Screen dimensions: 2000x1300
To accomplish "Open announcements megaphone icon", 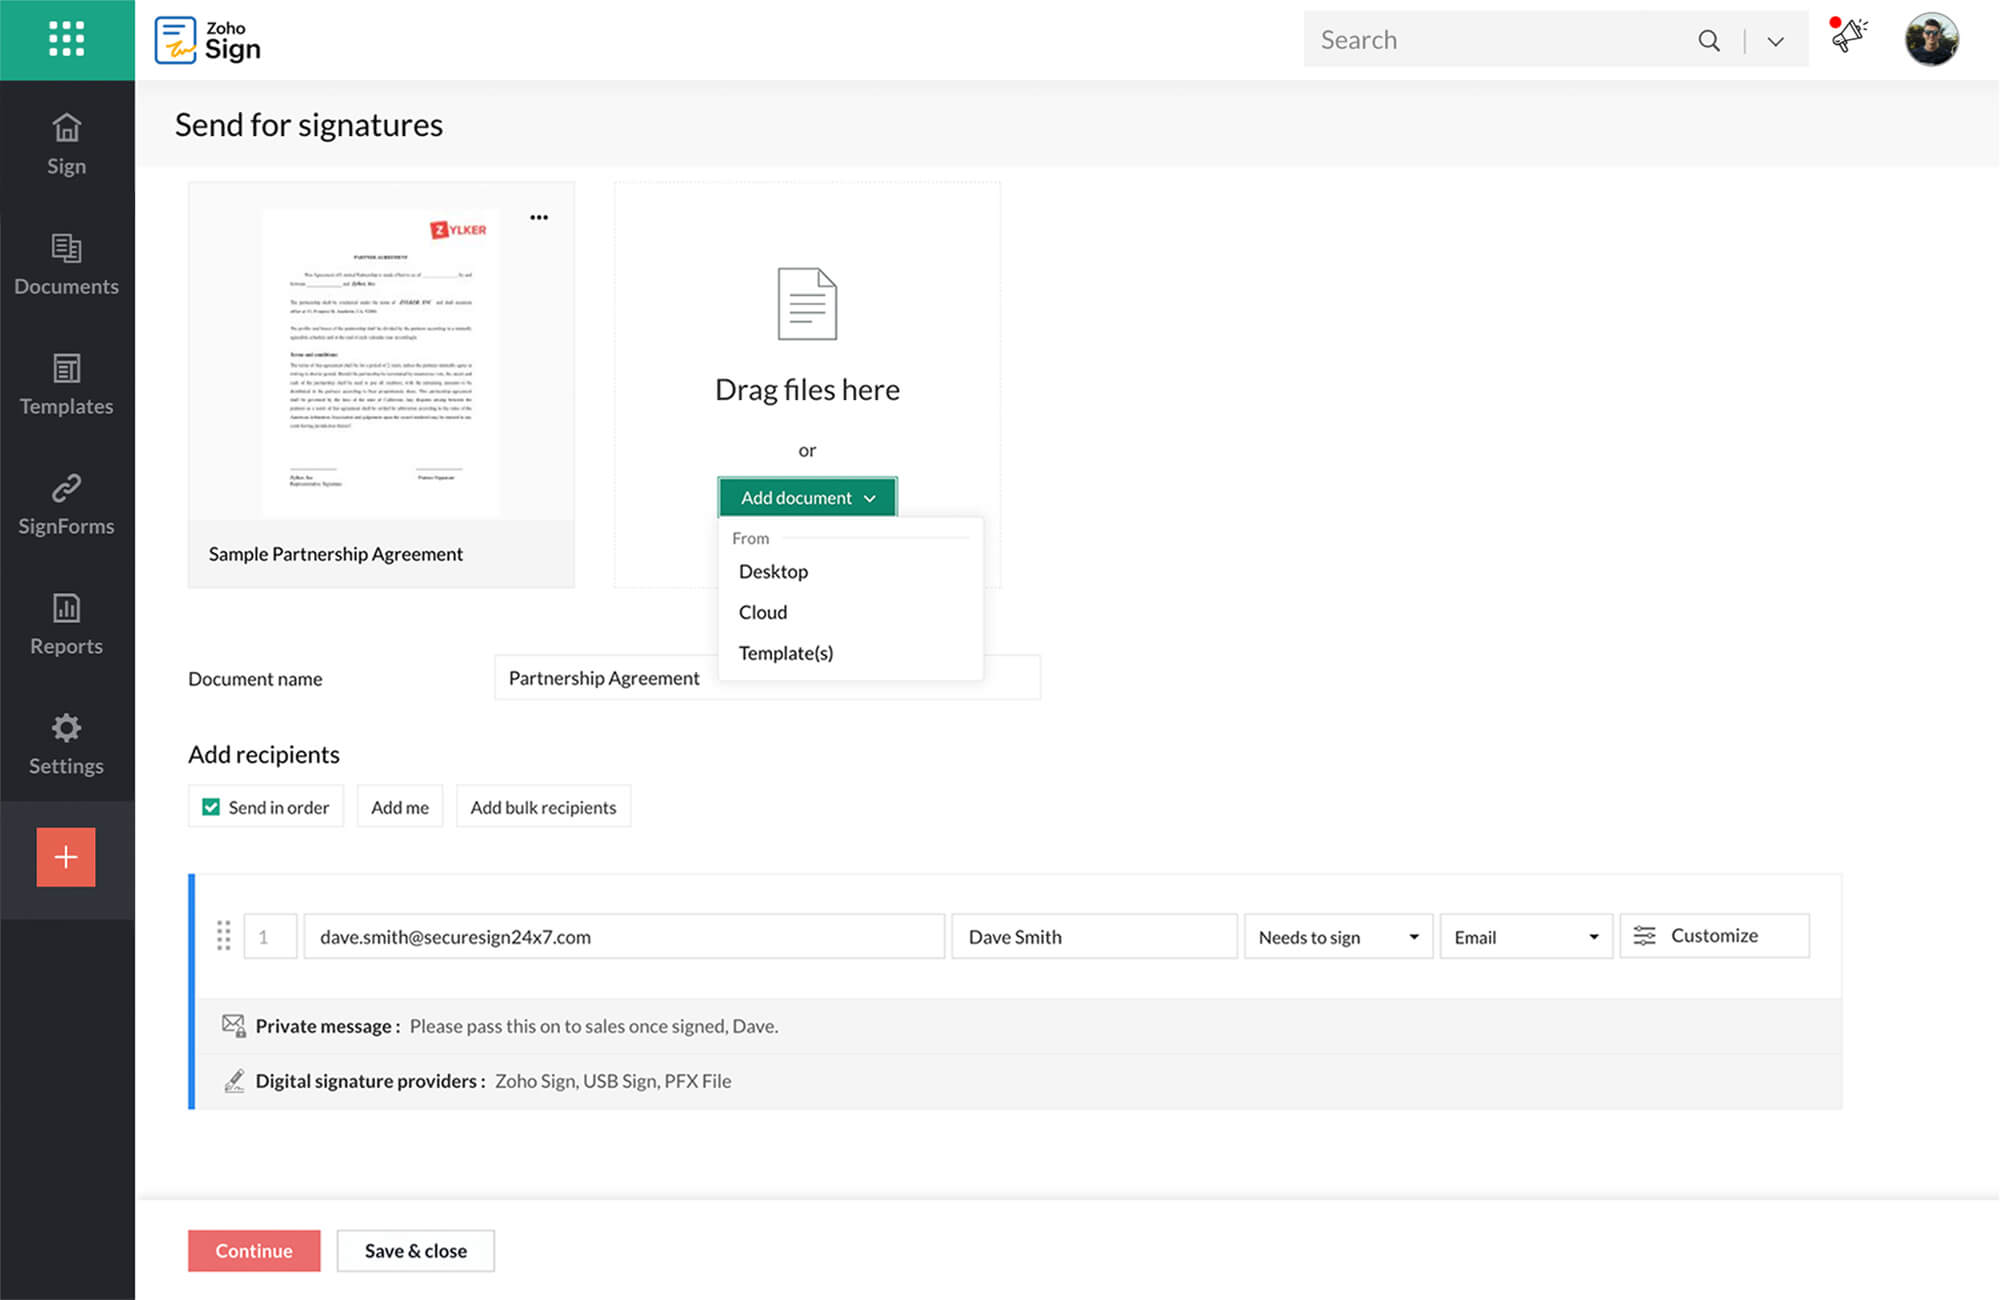I will (1848, 37).
